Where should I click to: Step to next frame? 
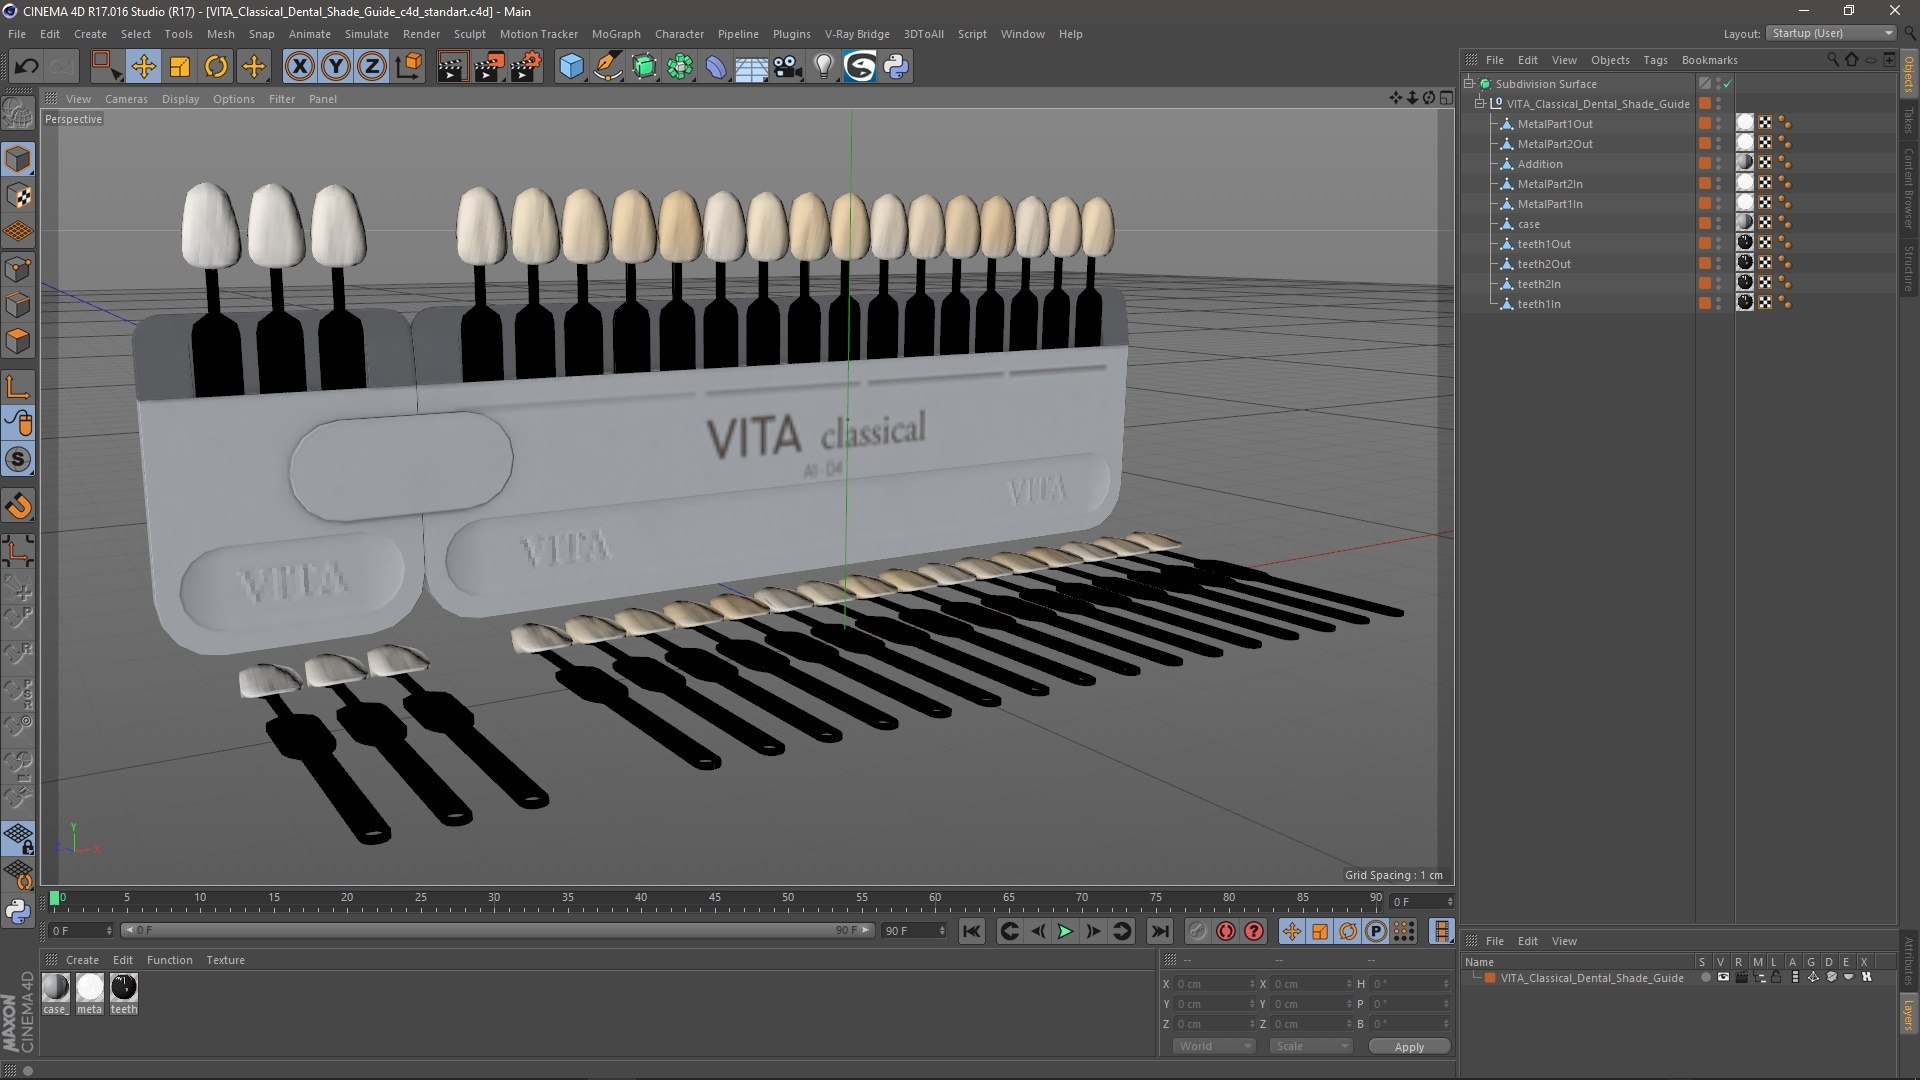tap(1093, 931)
